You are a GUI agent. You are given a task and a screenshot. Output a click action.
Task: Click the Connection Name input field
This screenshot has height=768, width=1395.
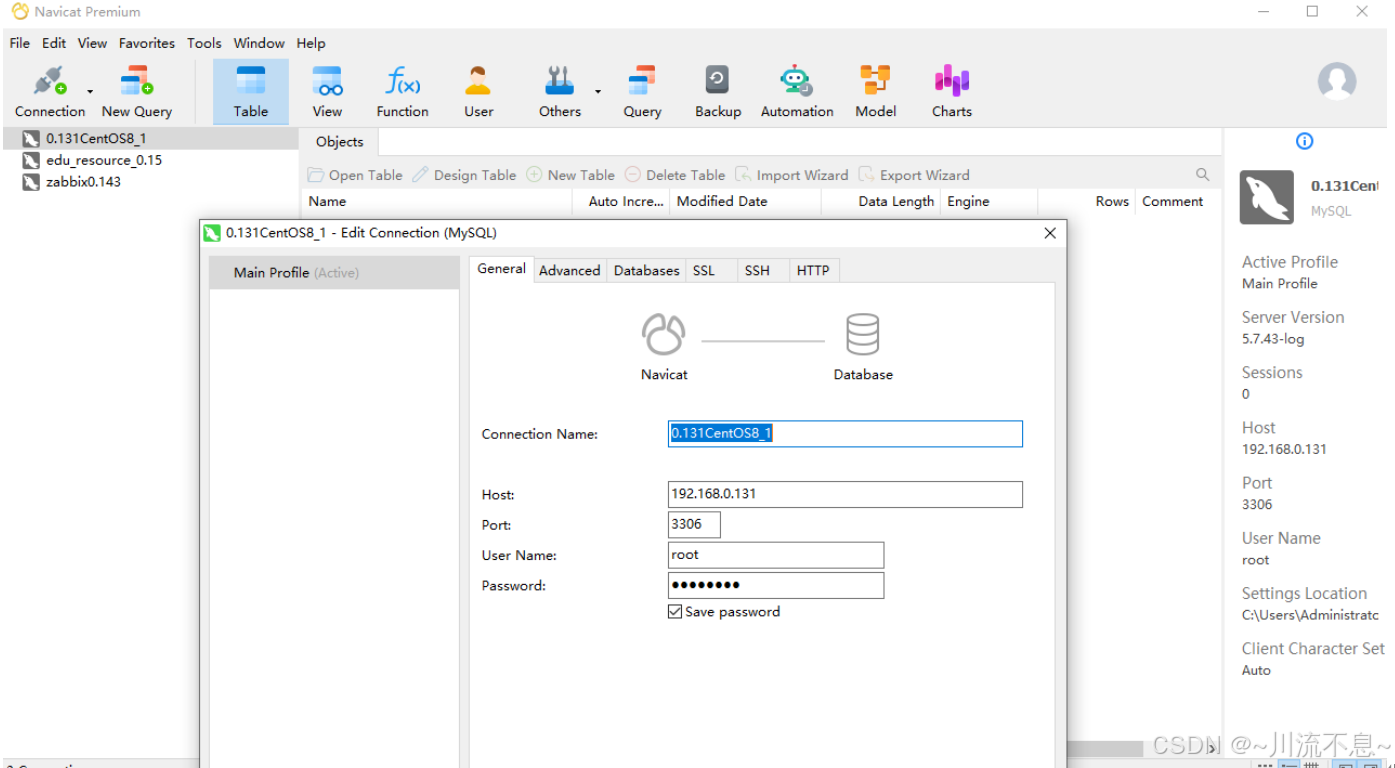pyautogui.click(x=845, y=433)
